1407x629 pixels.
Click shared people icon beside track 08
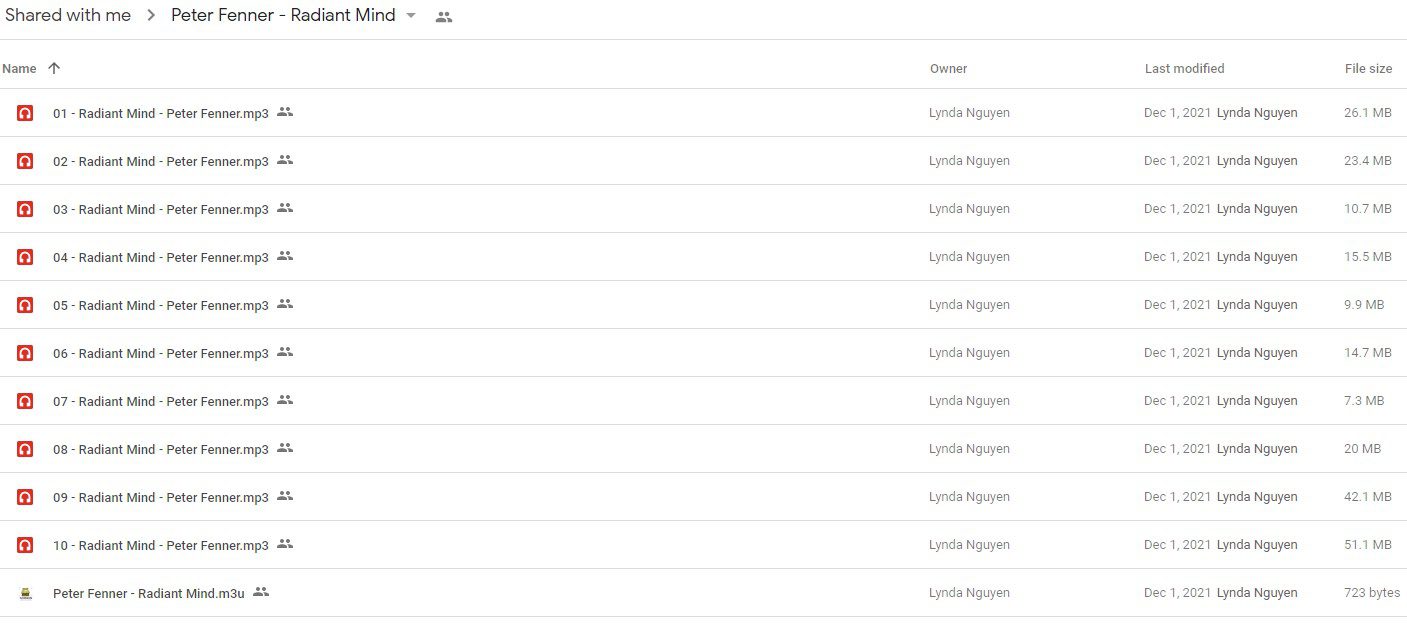click(285, 448)
